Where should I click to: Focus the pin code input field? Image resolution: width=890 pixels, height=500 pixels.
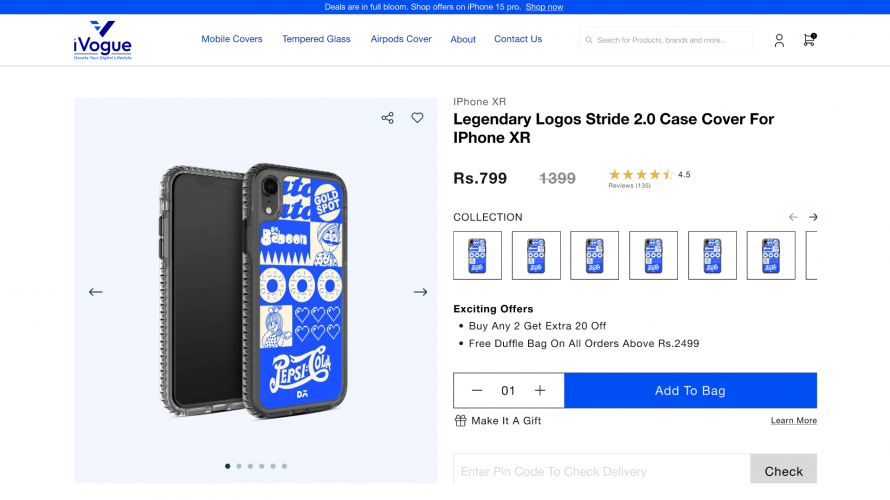pos(601,471)
